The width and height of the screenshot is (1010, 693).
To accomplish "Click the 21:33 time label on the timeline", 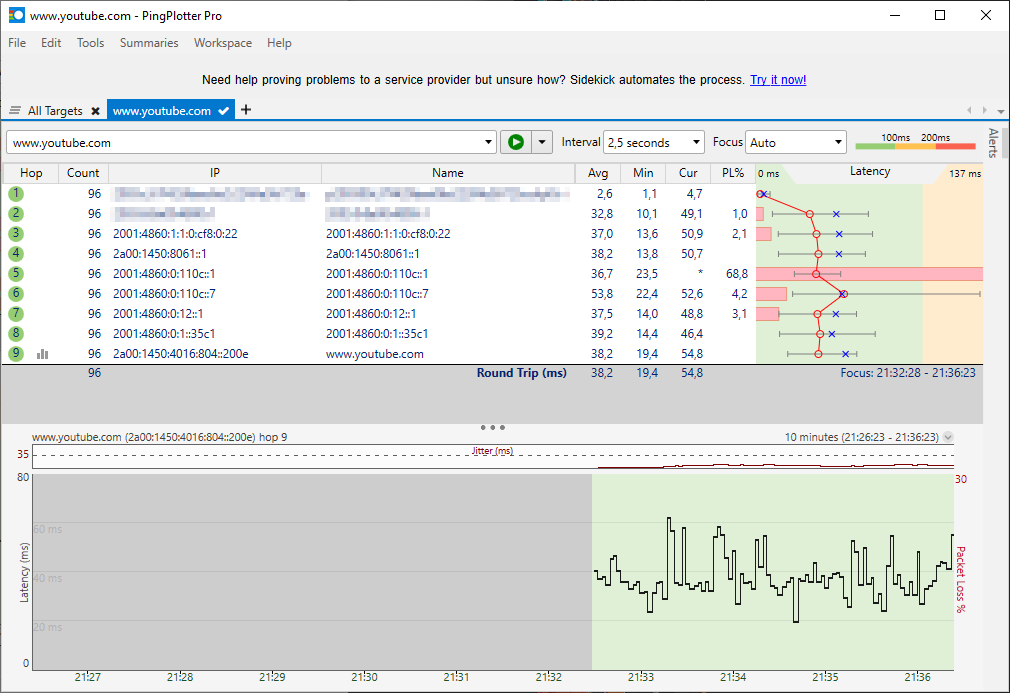I will click(x=641, y=677).
